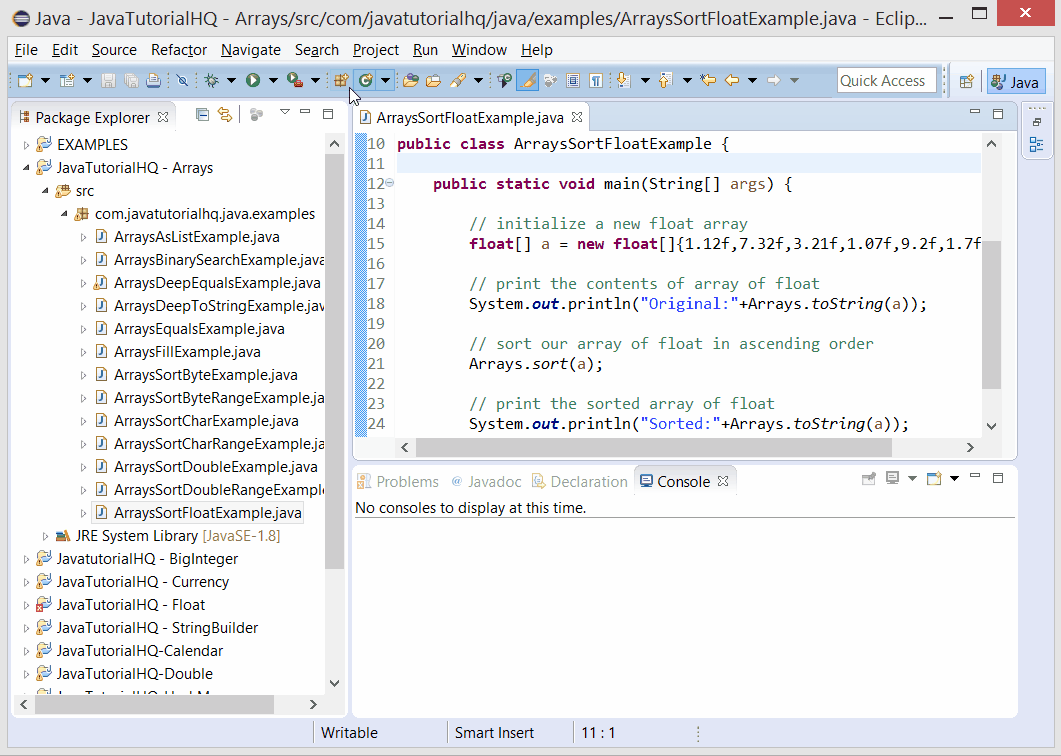Close the ArraysSortFloatExample.java editor tab
This screenshot has height=756, width=1061.
pyautogui.click(x=577, y=117)
